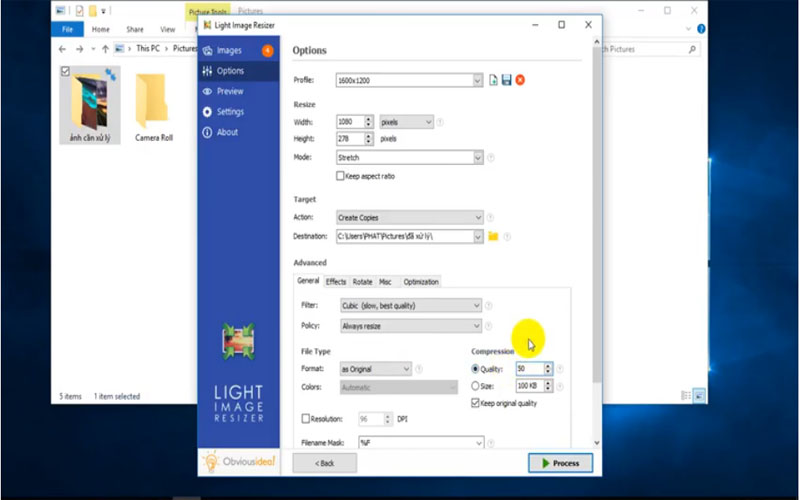Open the Format dropdown as Original
This screenshot has height=500, width=800.
click(x=376, y=369)
